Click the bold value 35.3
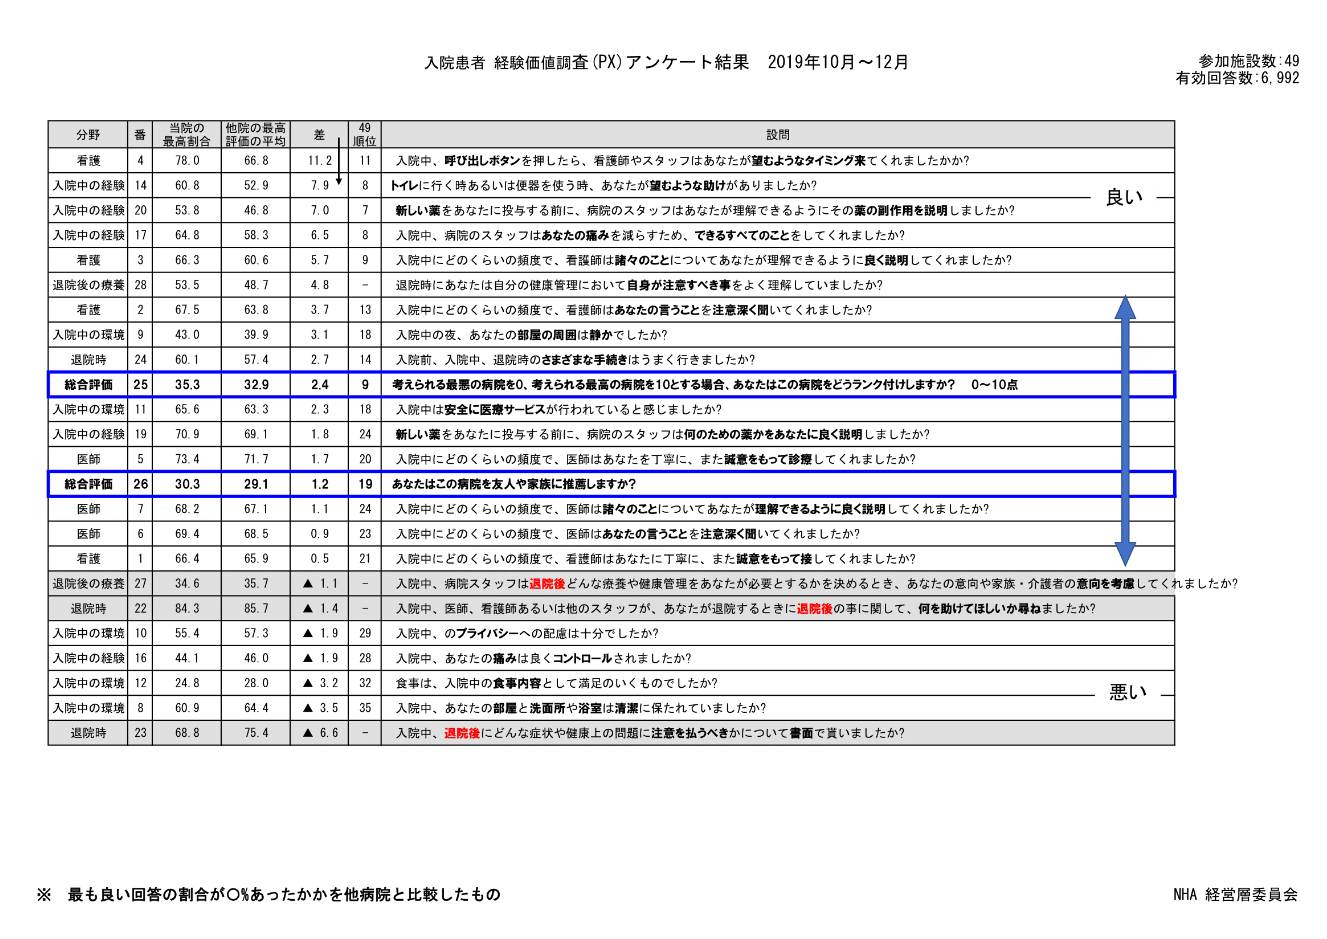The image size is (1327, 939). (x=187, y=384)
